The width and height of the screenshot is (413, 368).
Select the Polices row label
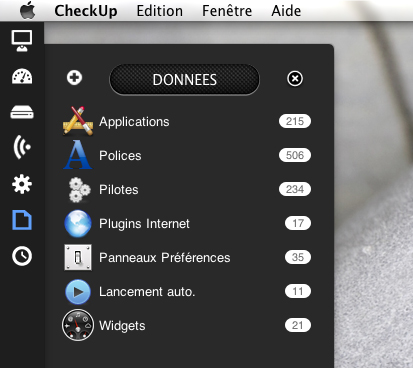coord(120,156)
